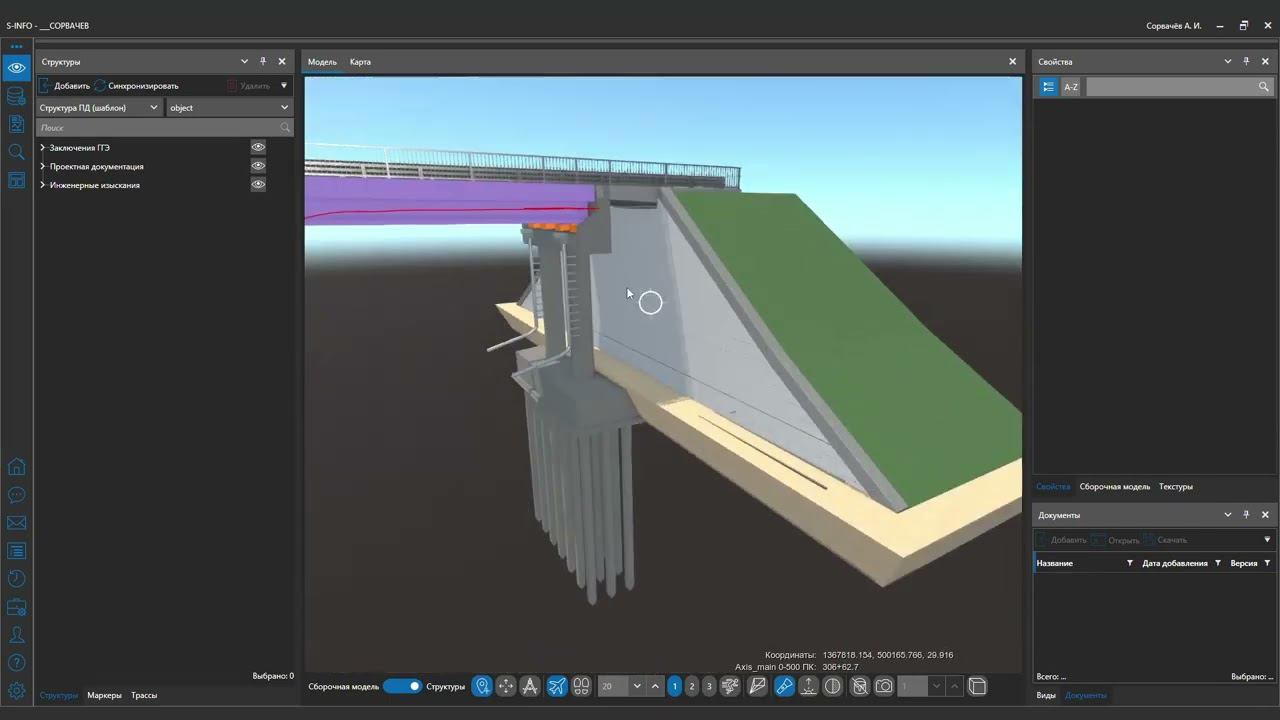Screen dimensions: 1280x720
Task: Click the Поиск search field in Структуры
Action: tap(165, 128)
